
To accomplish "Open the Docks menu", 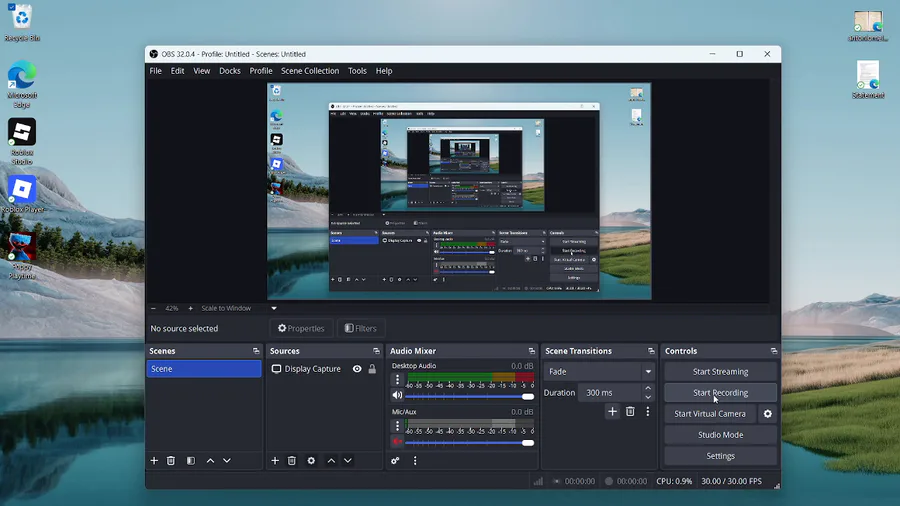I will pos(230,71).
